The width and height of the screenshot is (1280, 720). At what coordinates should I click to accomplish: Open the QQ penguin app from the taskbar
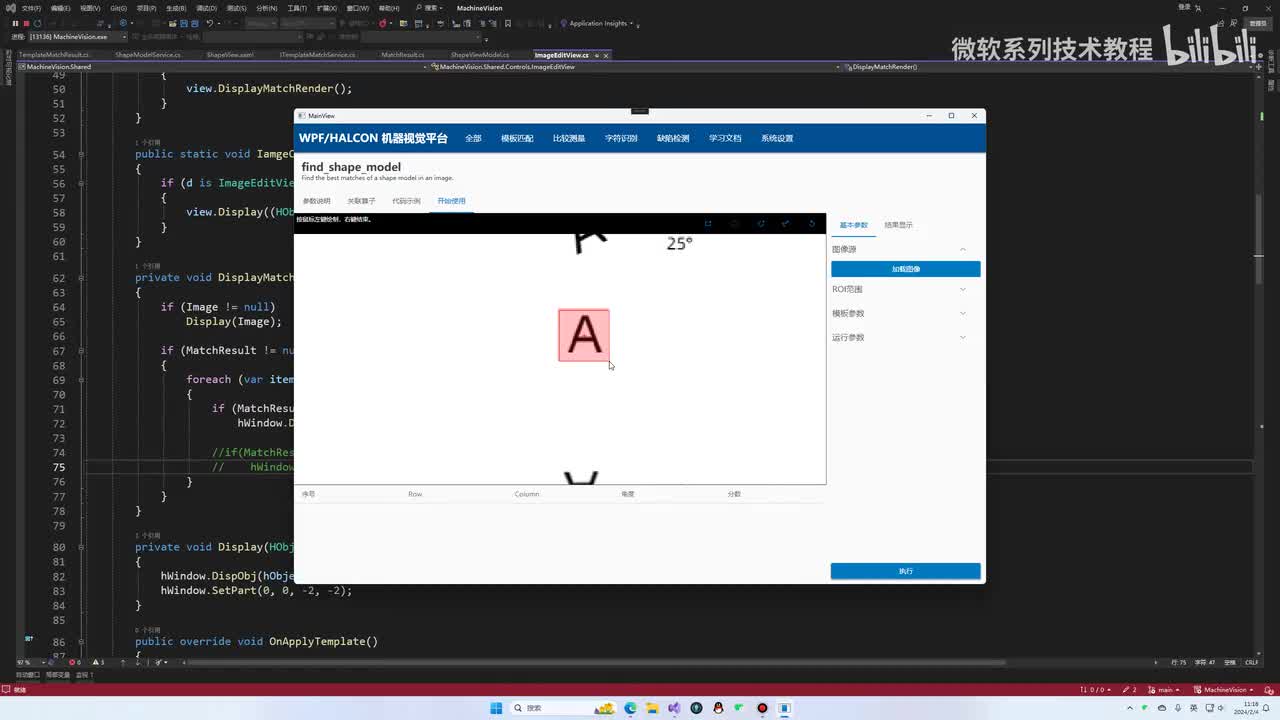tap(718, 708)
